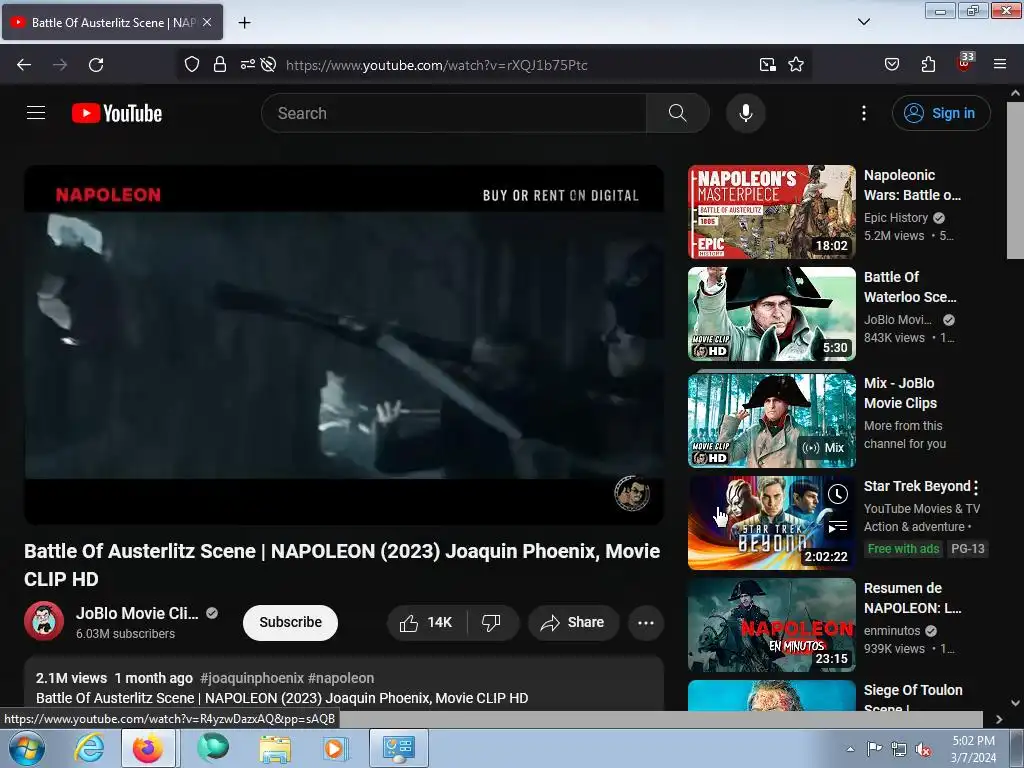Select the Battle Of Austerlitz Scene tab

[x=112, y=22]
